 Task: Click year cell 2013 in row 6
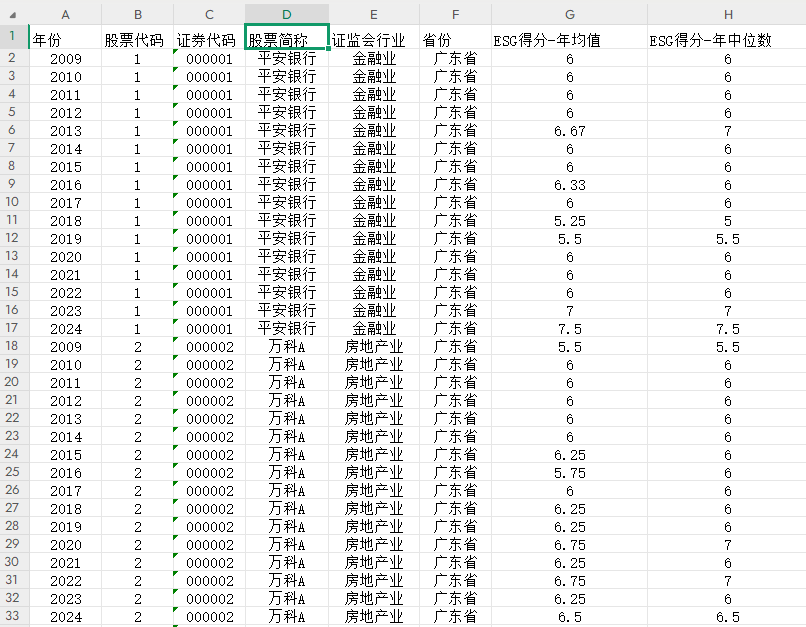click(65, 131)
